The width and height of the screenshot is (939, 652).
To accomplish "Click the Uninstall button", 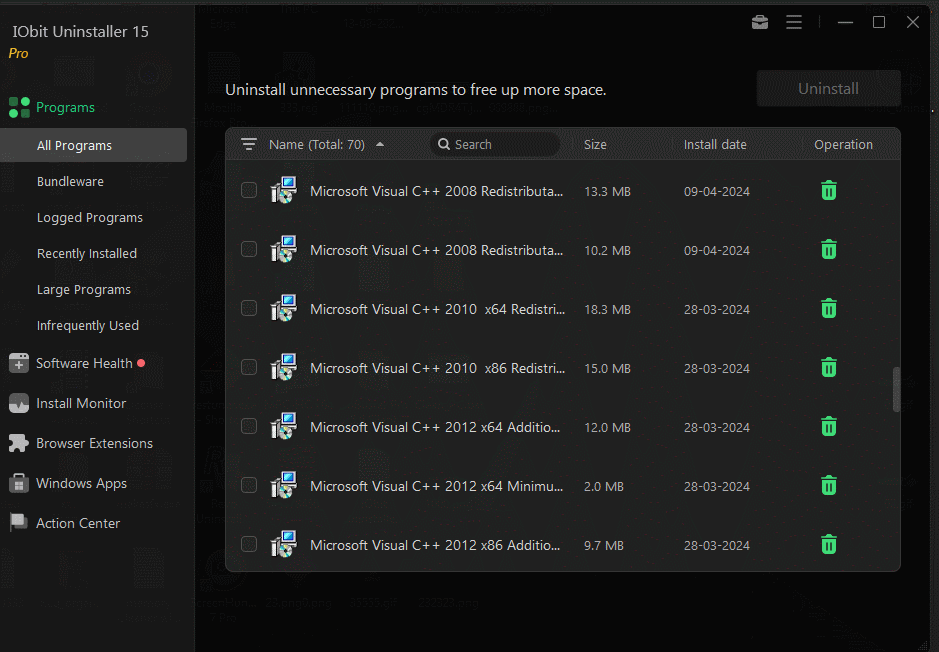I will tap(829, 89).
